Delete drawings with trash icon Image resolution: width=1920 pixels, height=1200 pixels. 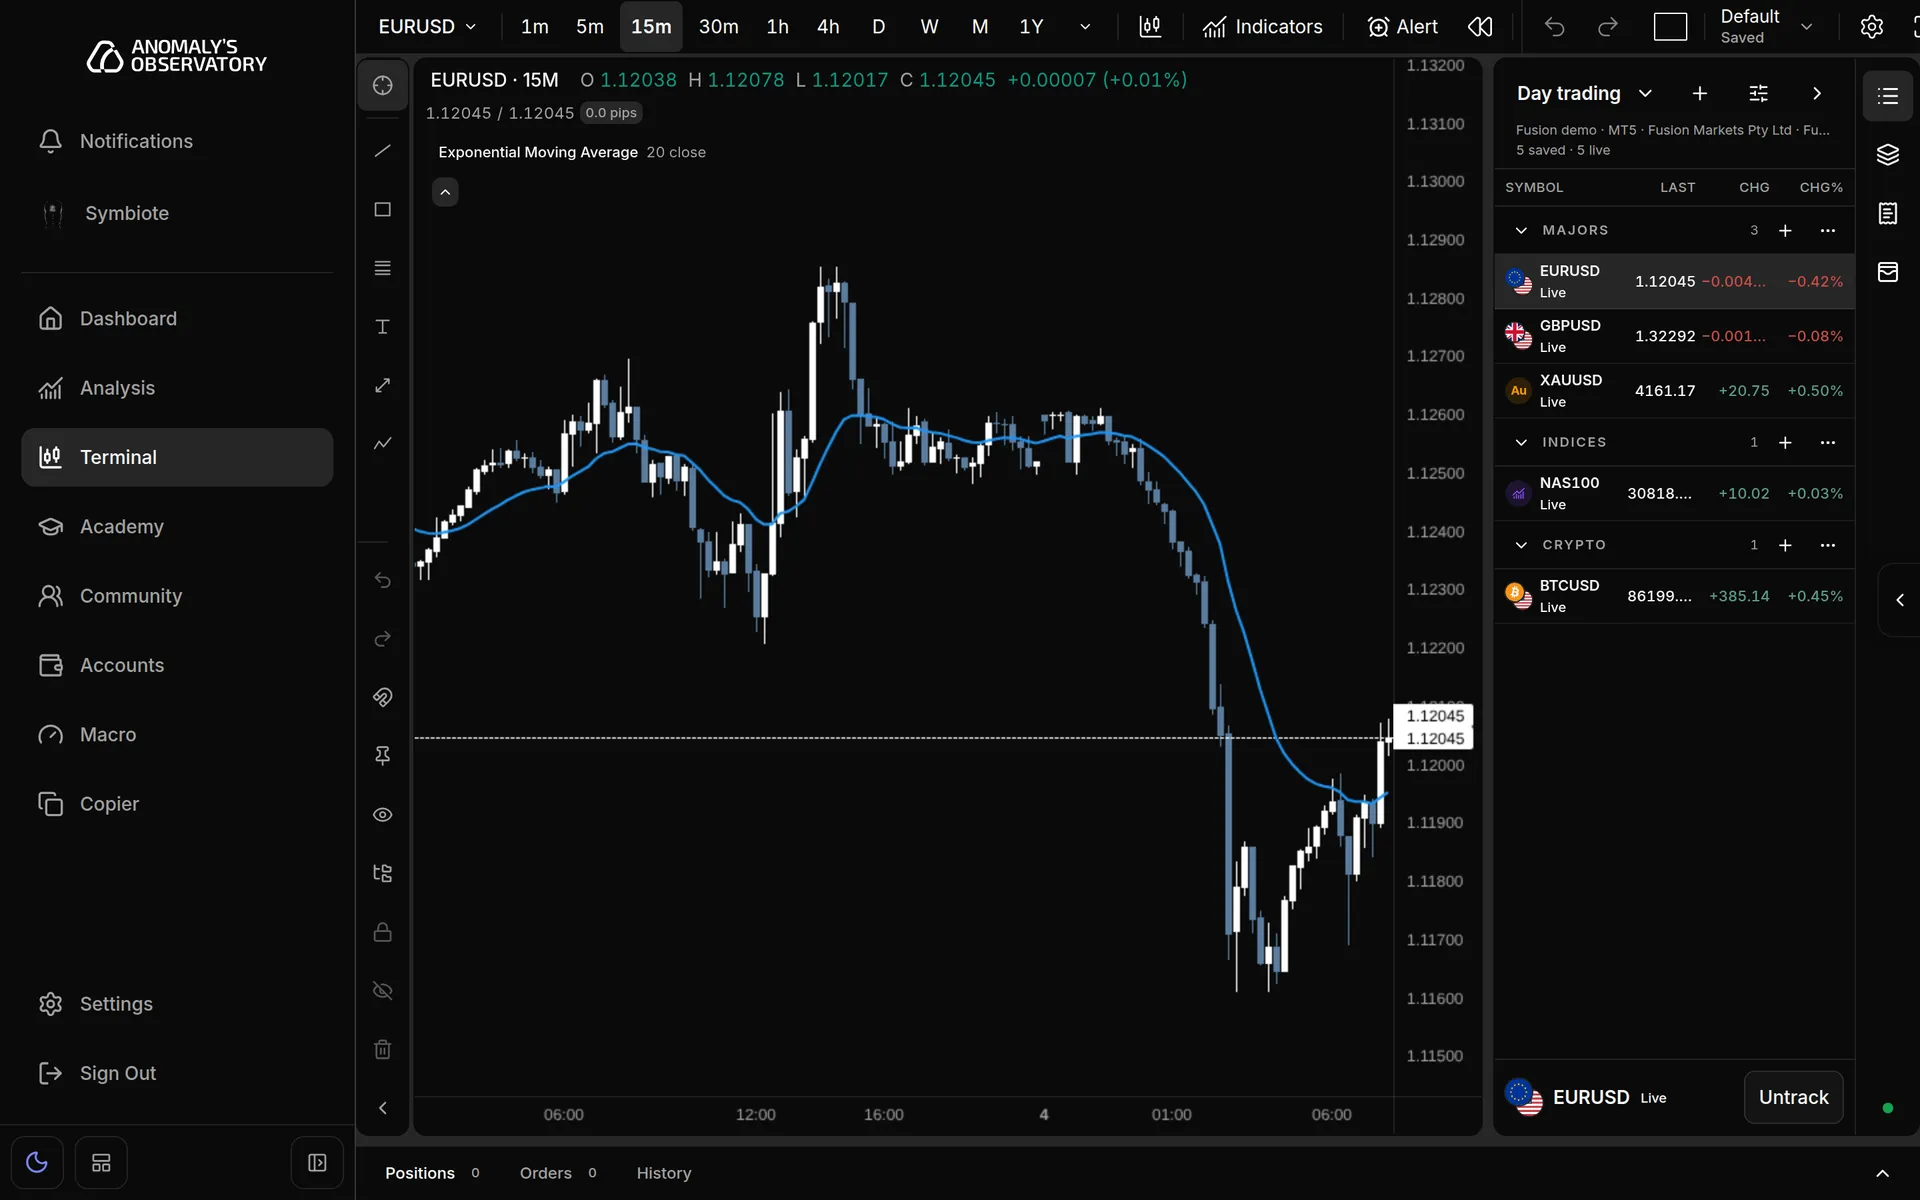(x=382, y=1049)
